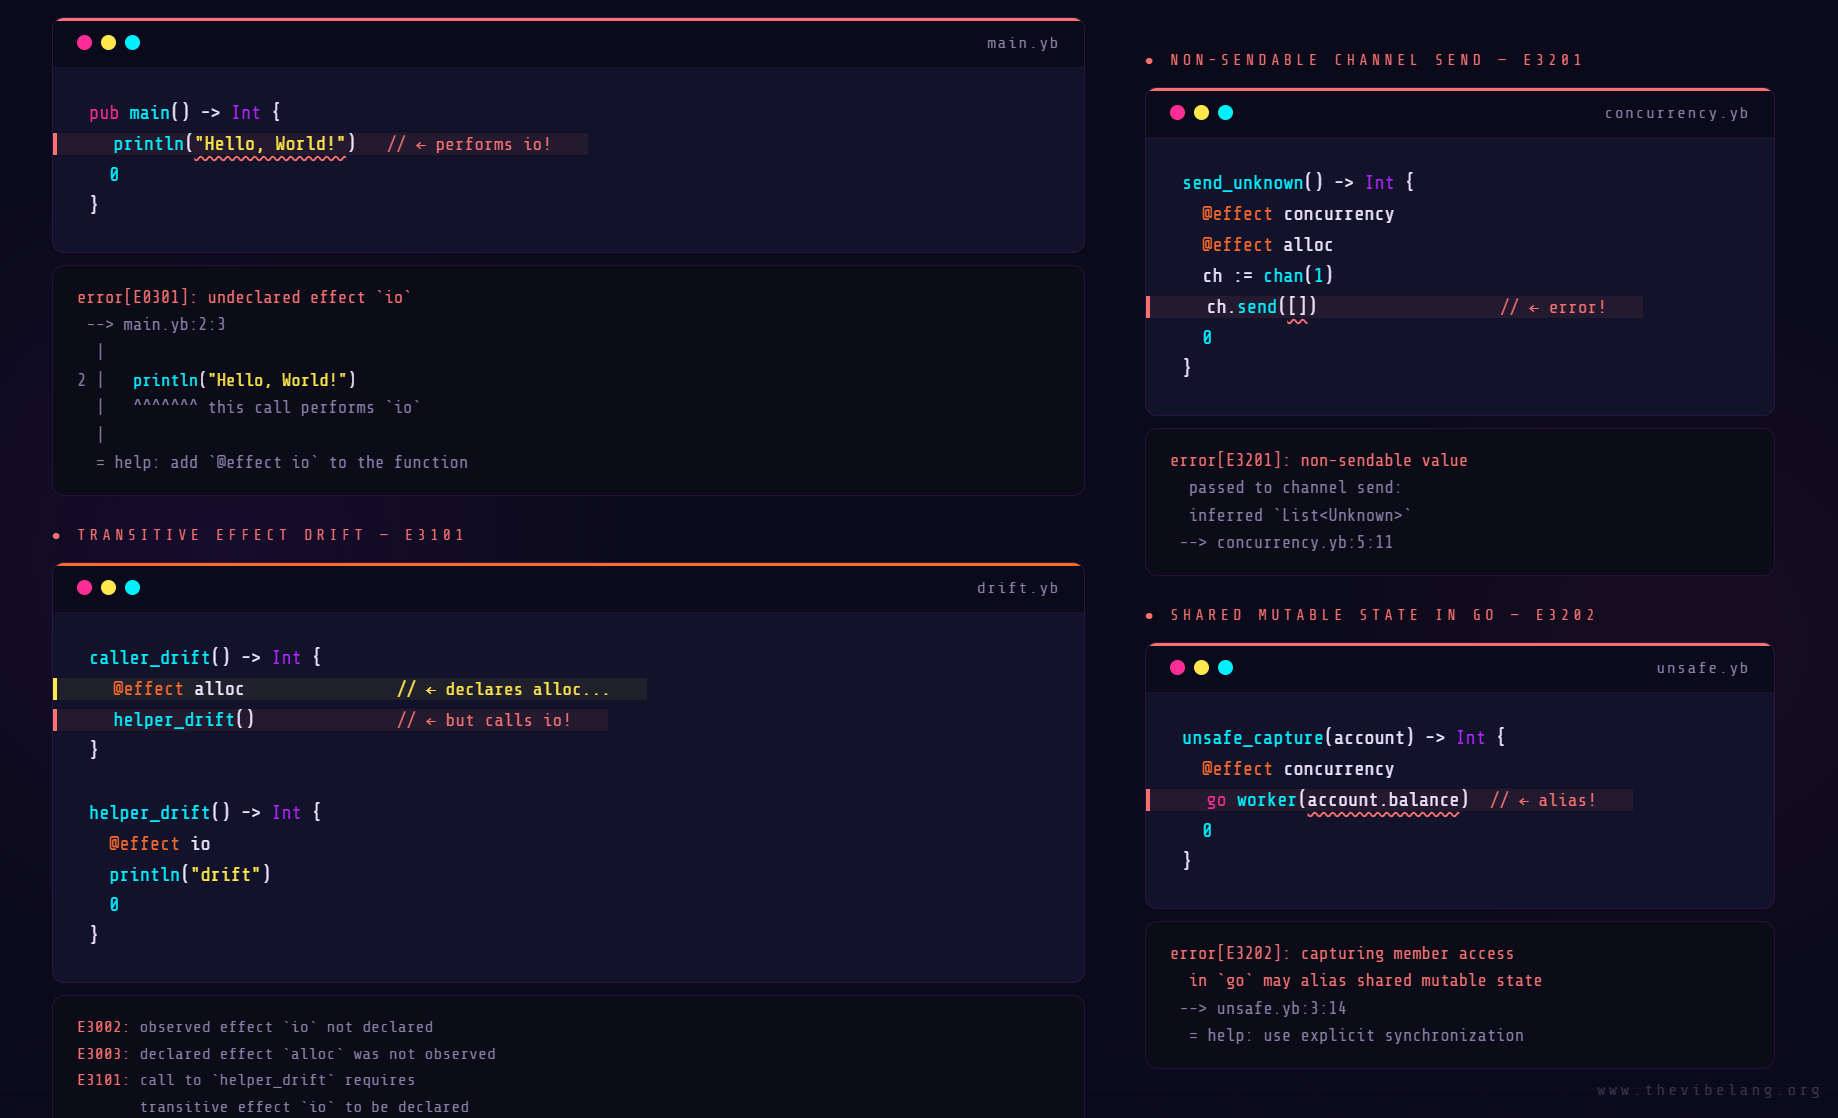The height and width of the screenshot is (1118, 1838).
Task: Click 'in `go` may alias shared mutable state'
Action: click(x=1366, y=980)
